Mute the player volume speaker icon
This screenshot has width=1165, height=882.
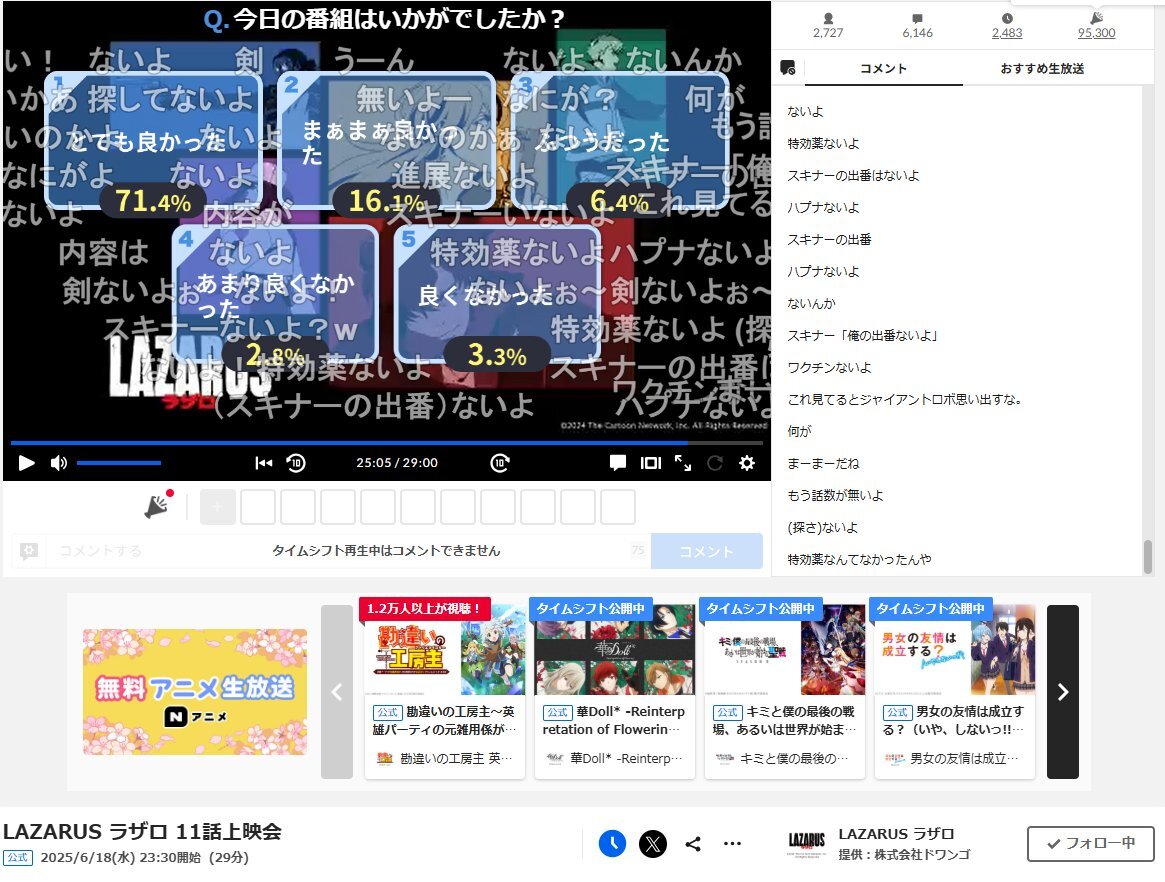tap(59, 463)
